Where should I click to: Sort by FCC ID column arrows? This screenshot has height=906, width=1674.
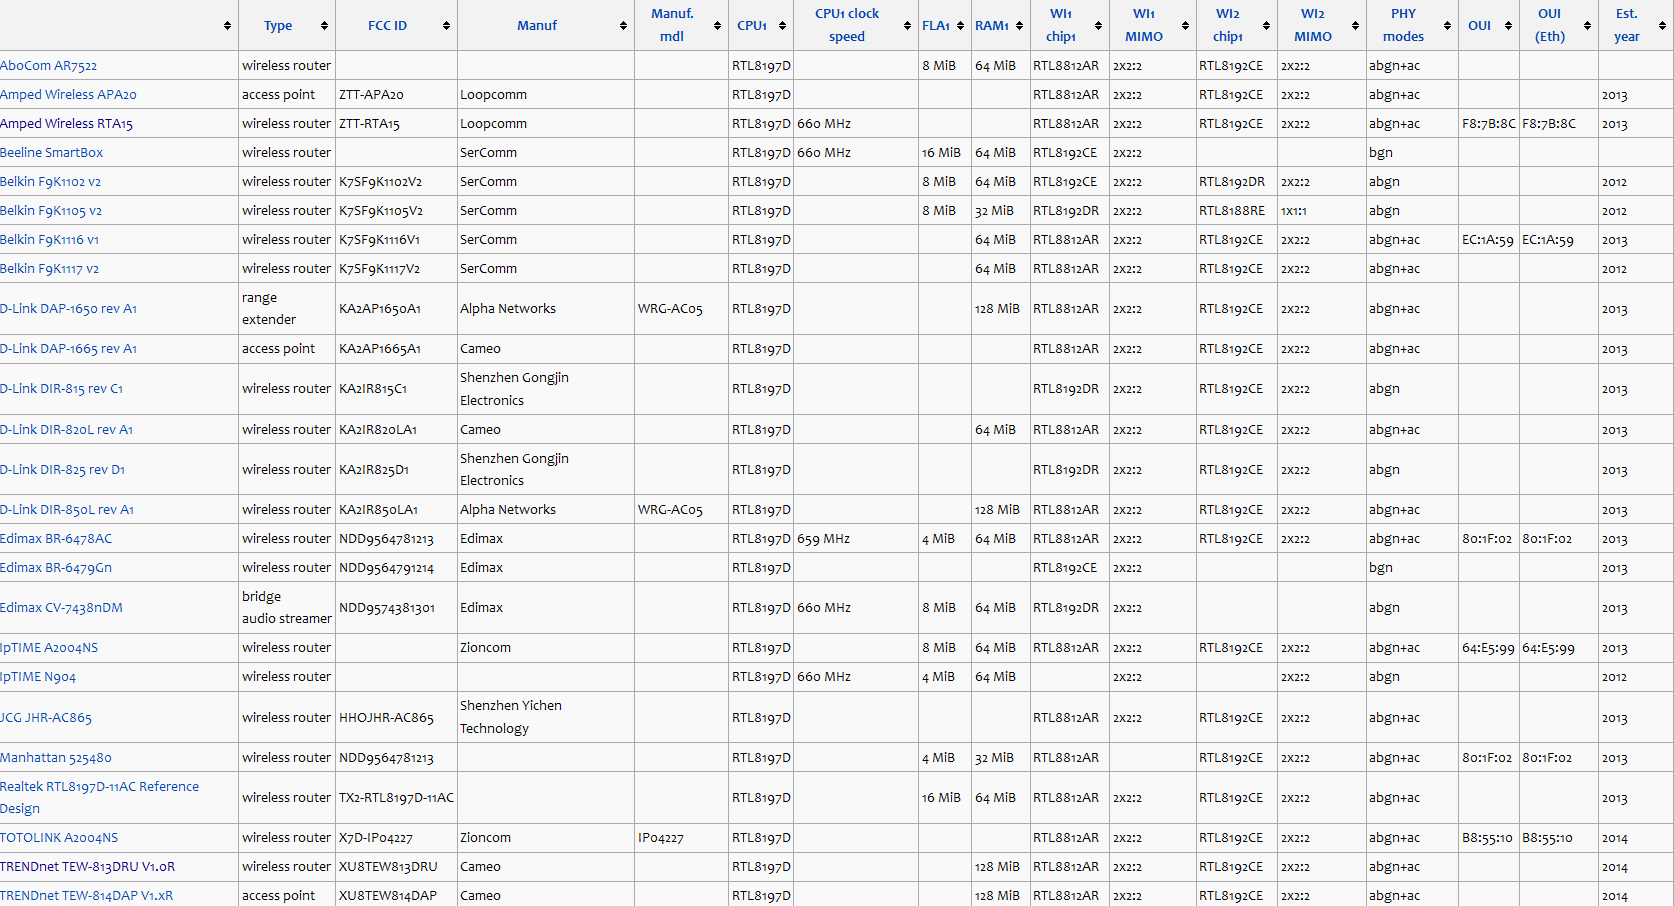pos(446,26)
